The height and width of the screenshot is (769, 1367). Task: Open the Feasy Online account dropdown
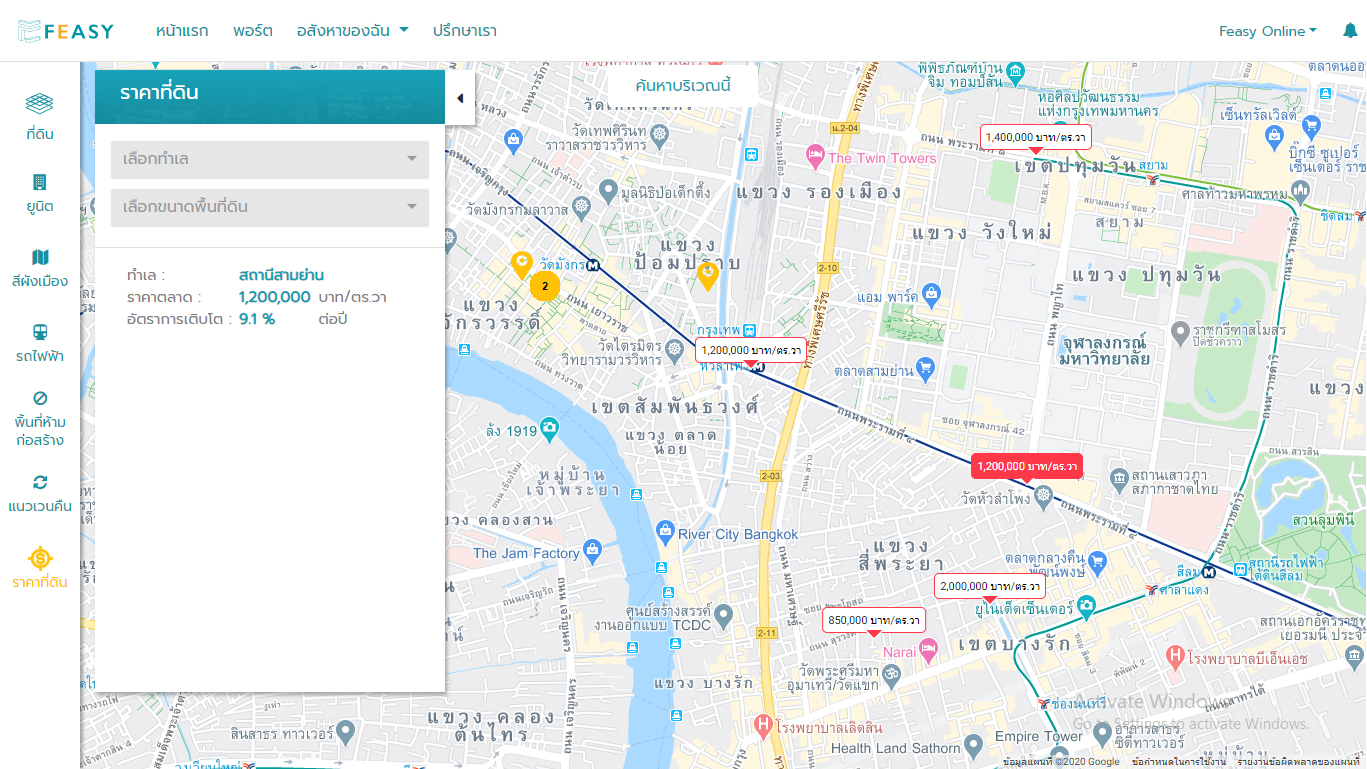pyautogui.click(x=1268, y=31)
